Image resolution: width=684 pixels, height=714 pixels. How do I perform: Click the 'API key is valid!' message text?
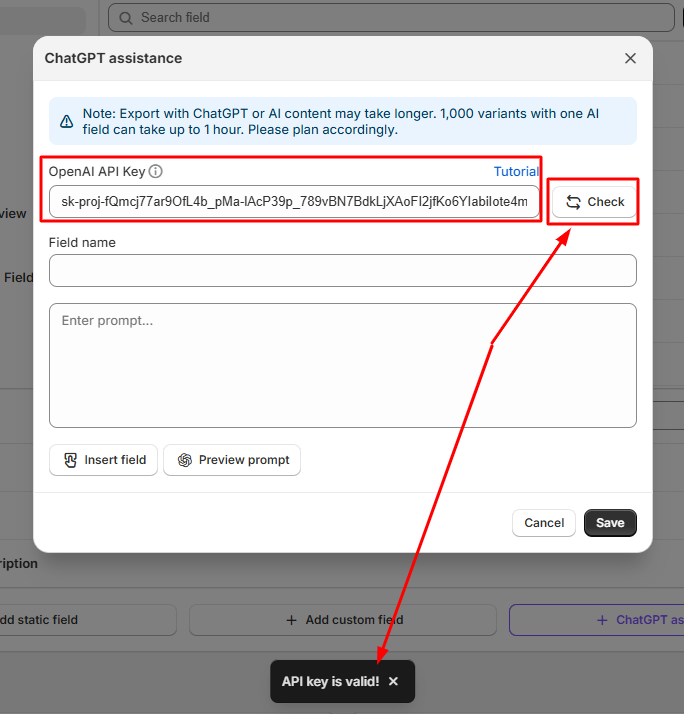[x=330, y=681]
